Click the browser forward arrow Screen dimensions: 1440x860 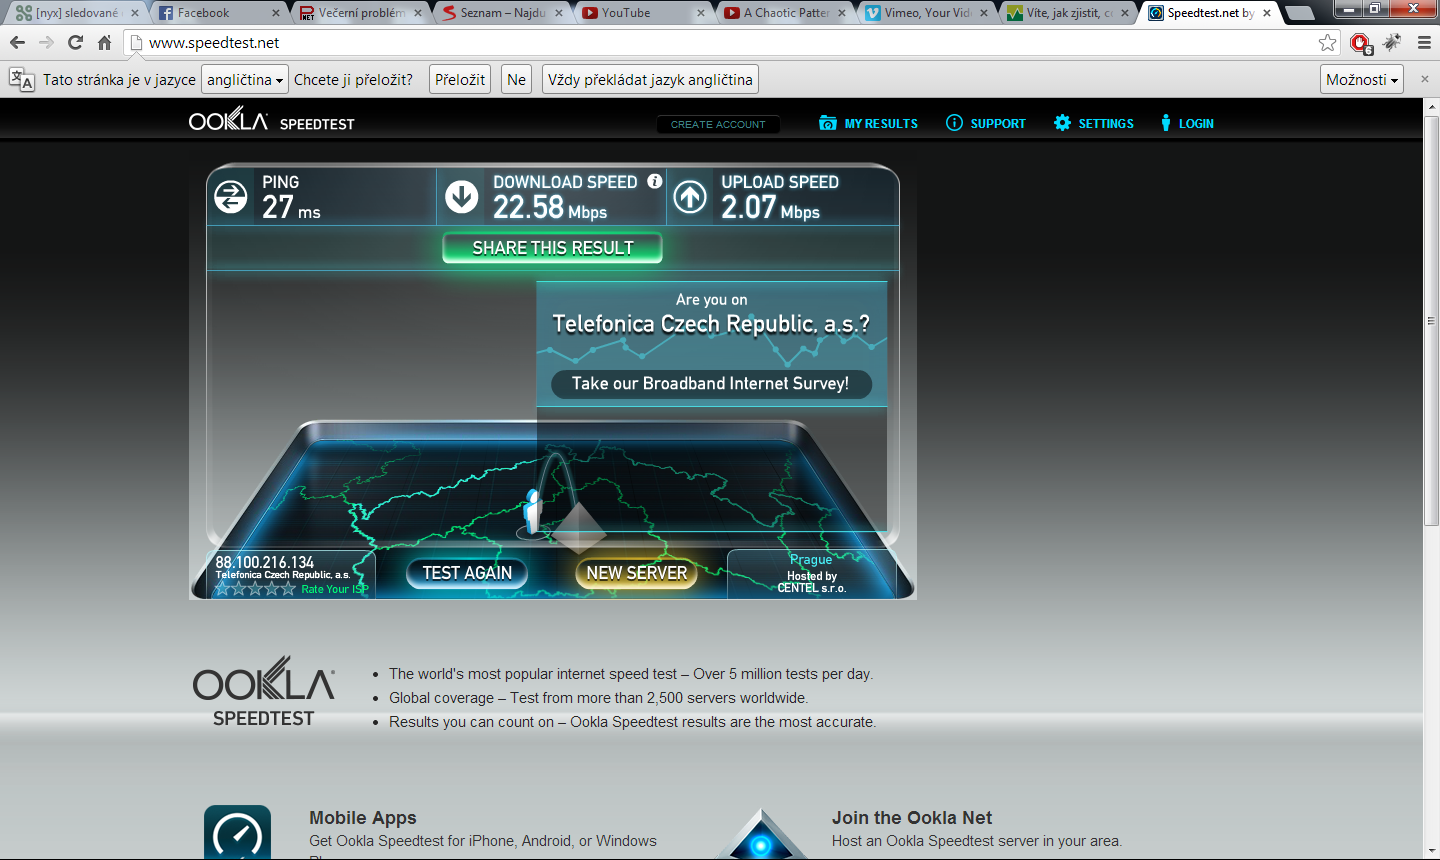[x=46, y=42]
